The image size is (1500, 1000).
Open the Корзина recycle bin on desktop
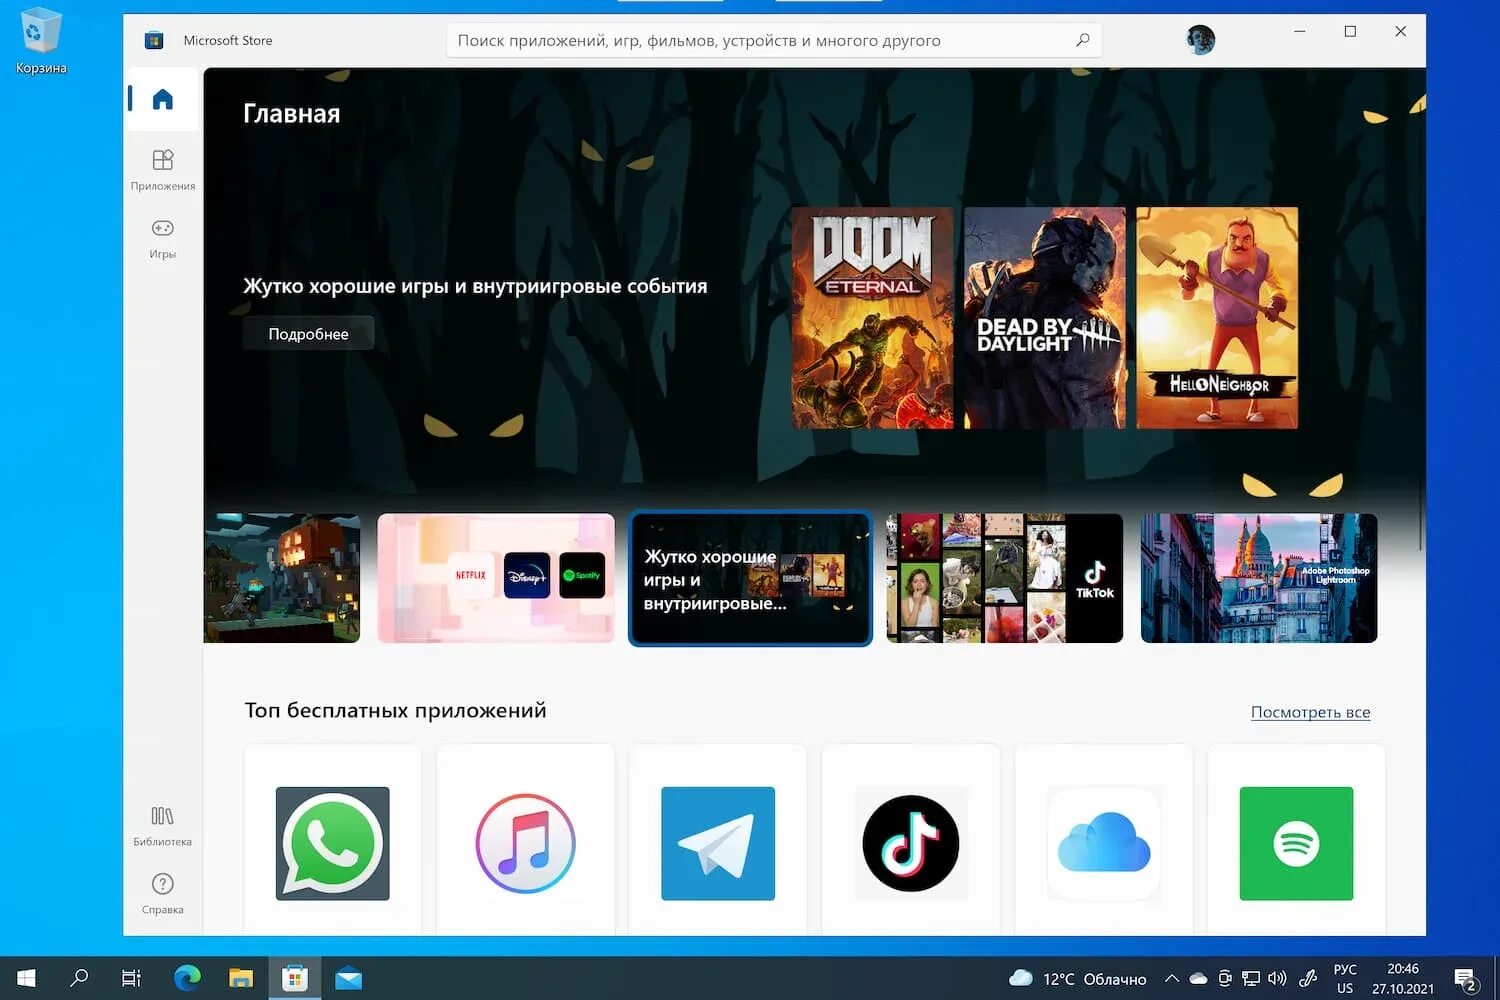tap(41, 41)
